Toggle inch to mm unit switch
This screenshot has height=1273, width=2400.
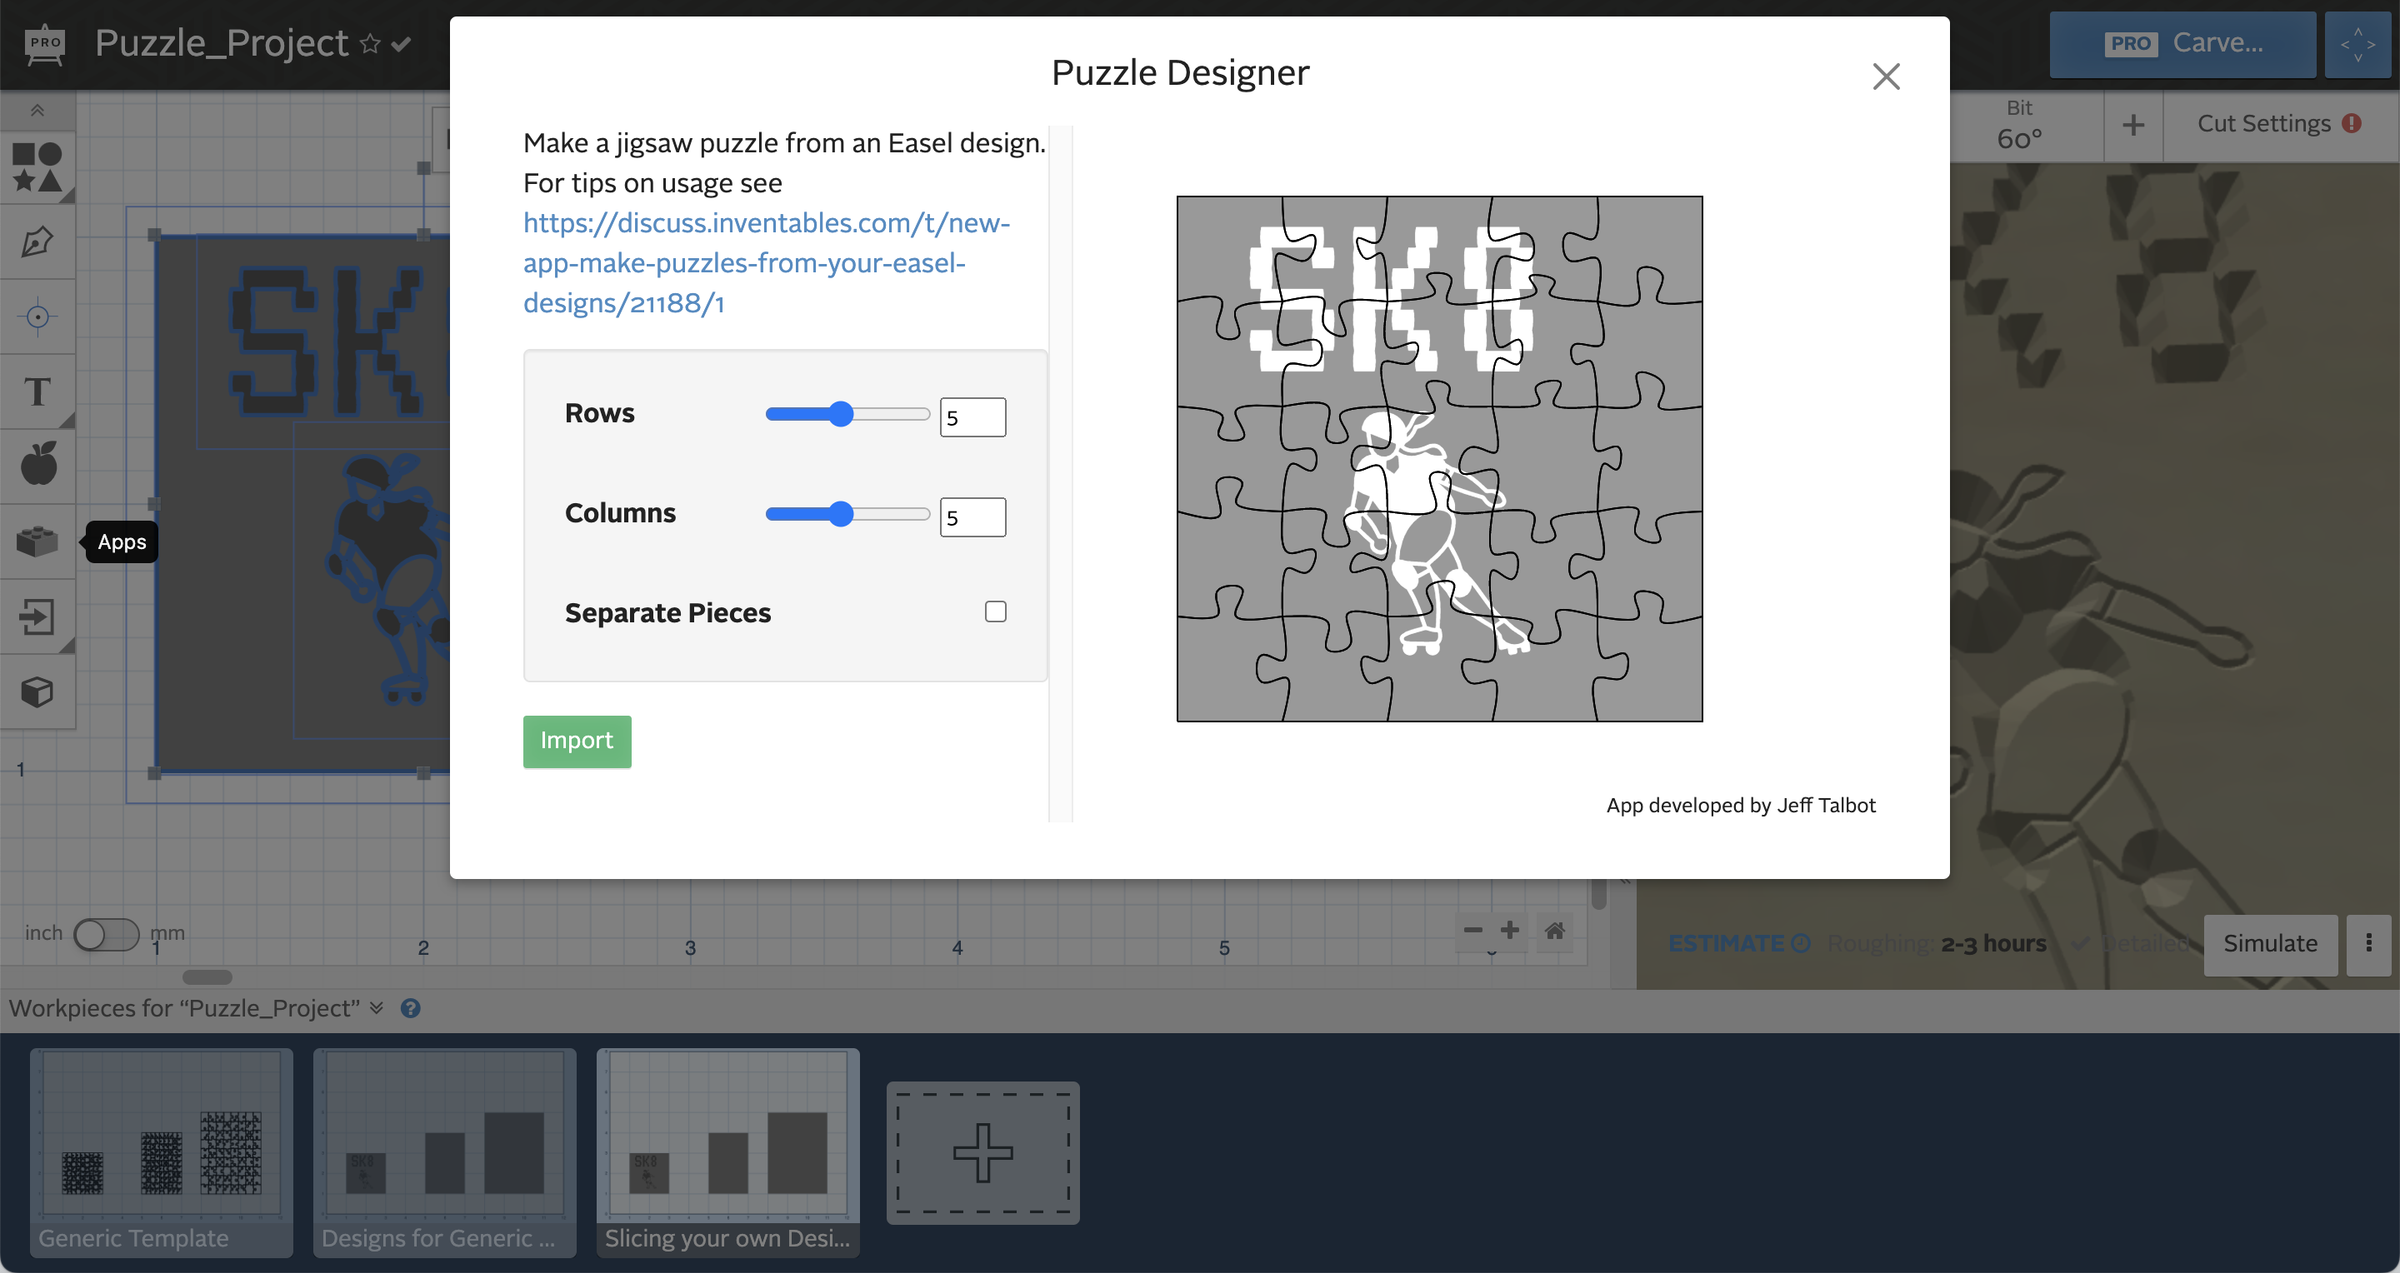coord(106,934)
